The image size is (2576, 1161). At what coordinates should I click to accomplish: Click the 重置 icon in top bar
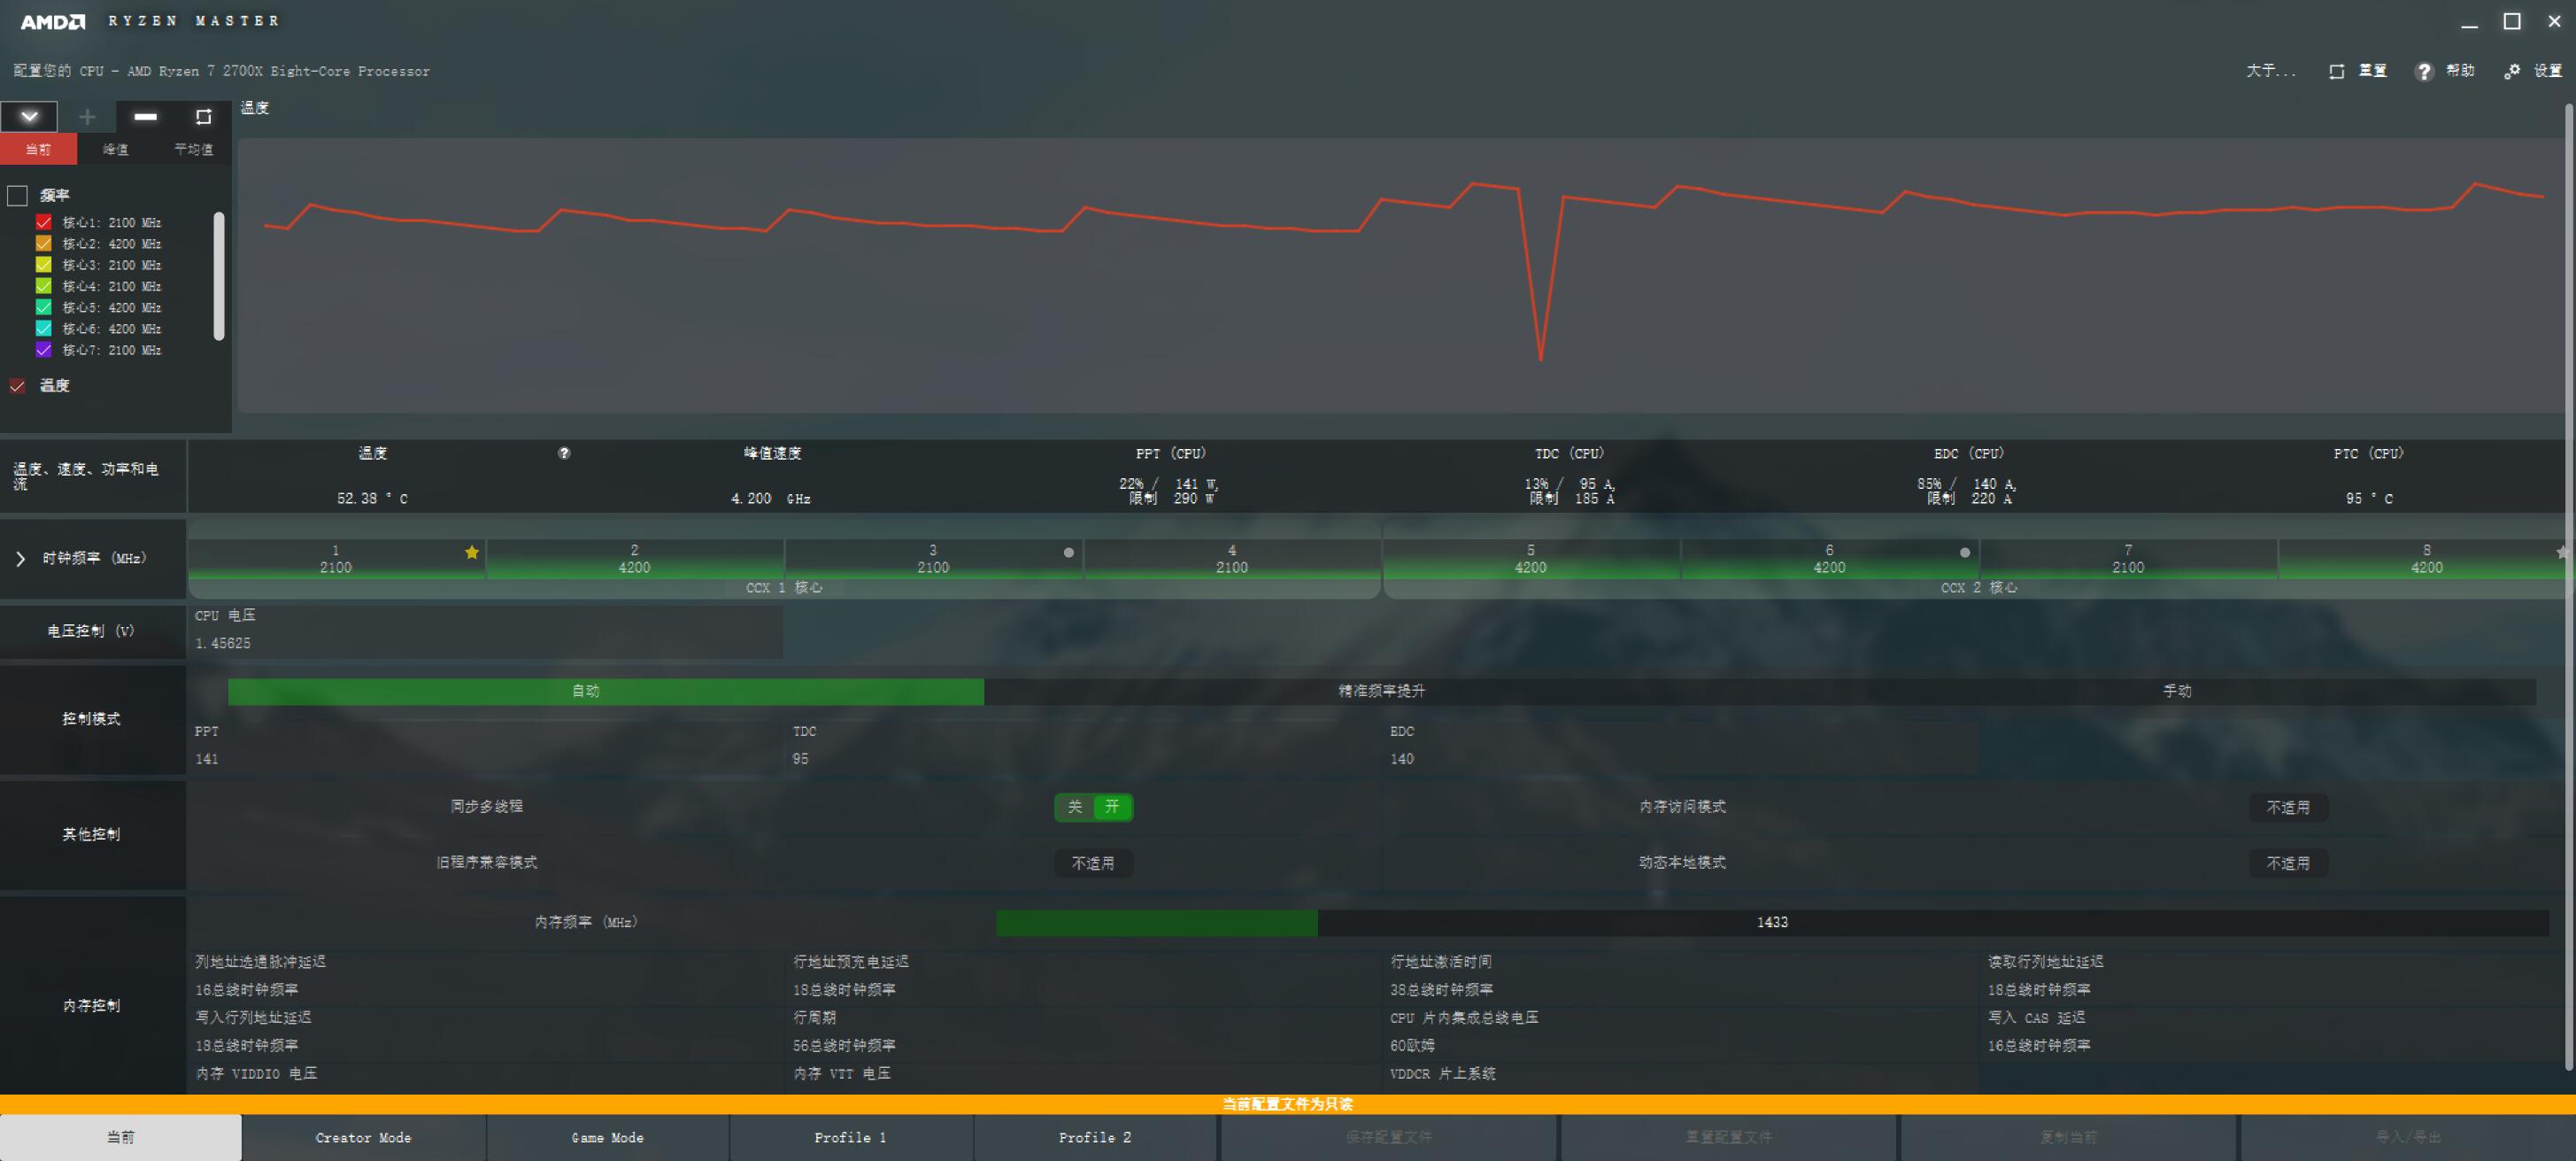click(2336, 71)
